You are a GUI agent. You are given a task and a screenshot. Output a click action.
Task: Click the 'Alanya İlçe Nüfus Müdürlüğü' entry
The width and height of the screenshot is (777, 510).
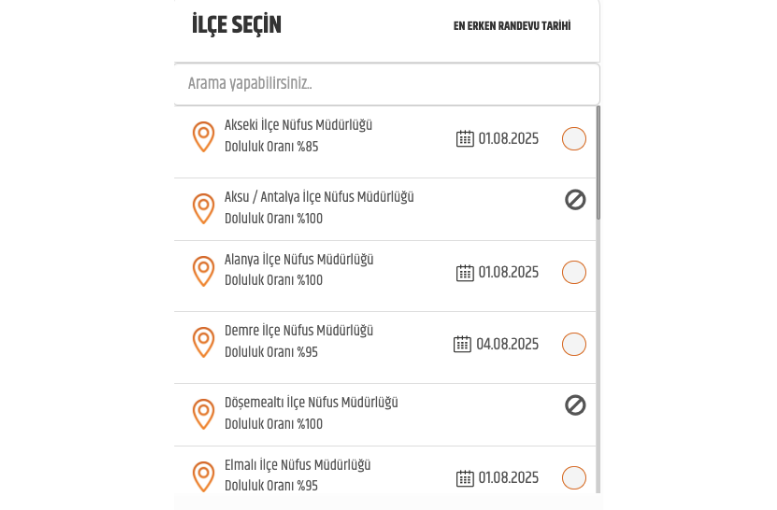pyautogui.click(x=299, y=260)
